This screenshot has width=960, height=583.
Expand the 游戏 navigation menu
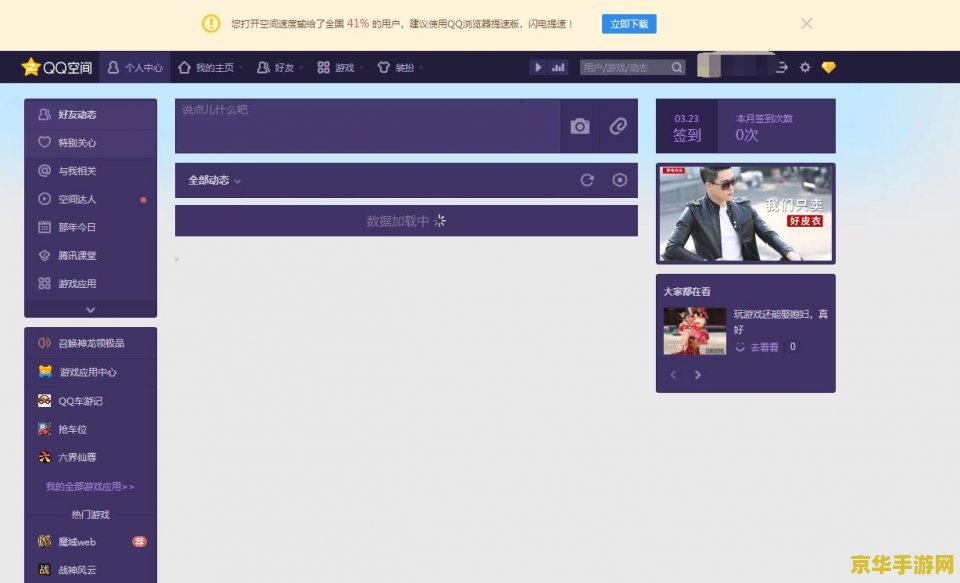[x=339, y=67]
